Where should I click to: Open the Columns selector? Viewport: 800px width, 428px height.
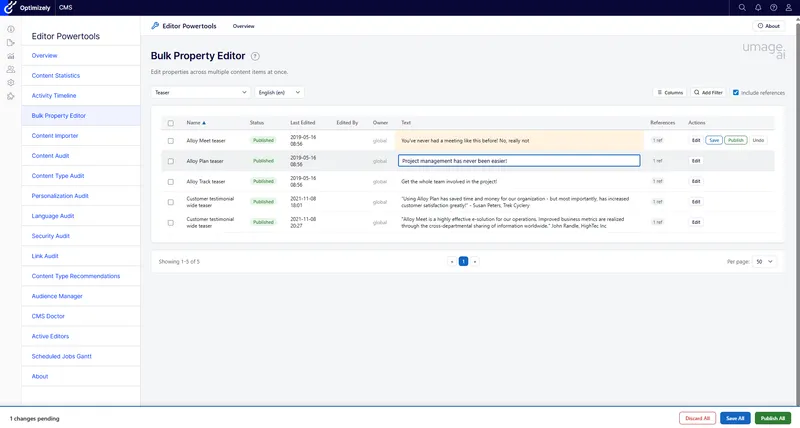[670, 92]
